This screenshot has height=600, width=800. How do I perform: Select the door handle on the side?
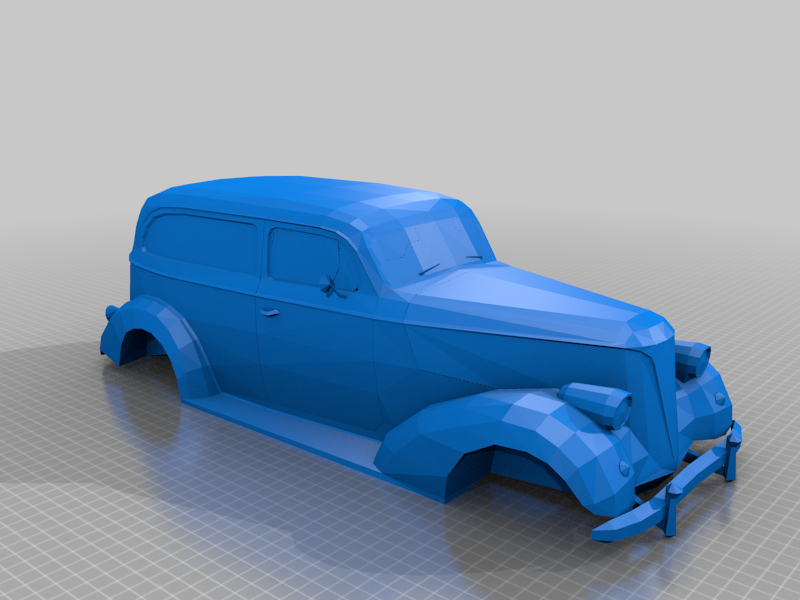click(271, 314)
